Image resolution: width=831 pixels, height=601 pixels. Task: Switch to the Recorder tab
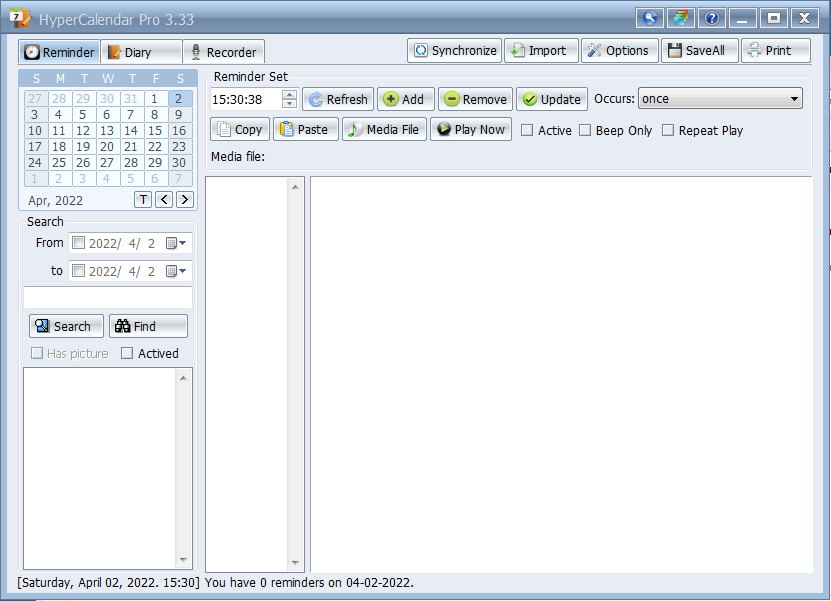click(223, 52)
